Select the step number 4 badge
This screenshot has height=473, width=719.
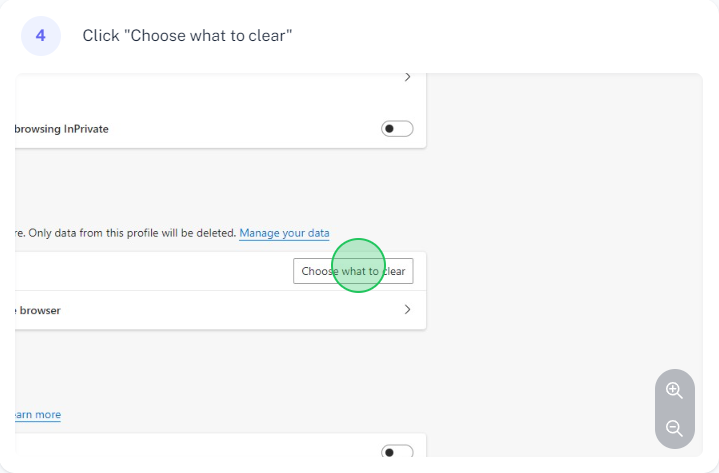tap(41, 36)
